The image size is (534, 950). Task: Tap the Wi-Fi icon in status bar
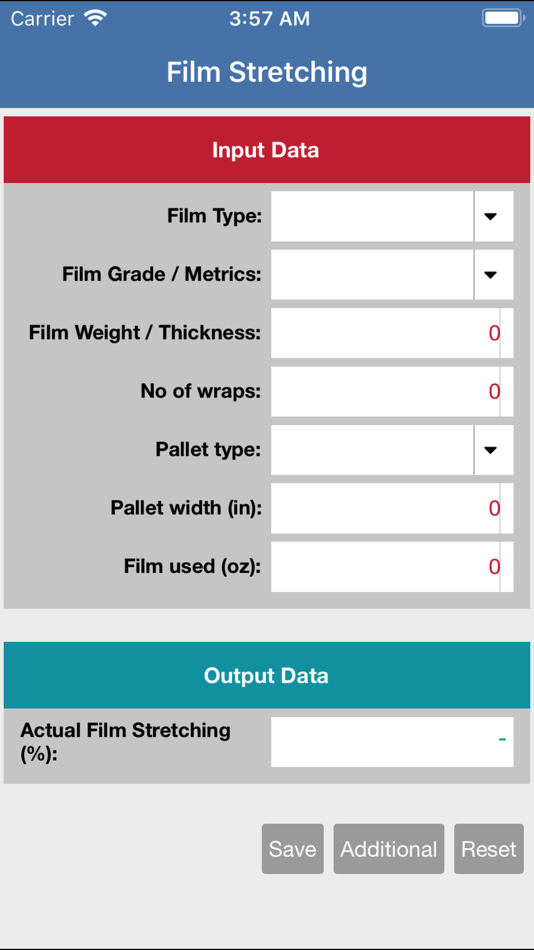pos(96,18)
